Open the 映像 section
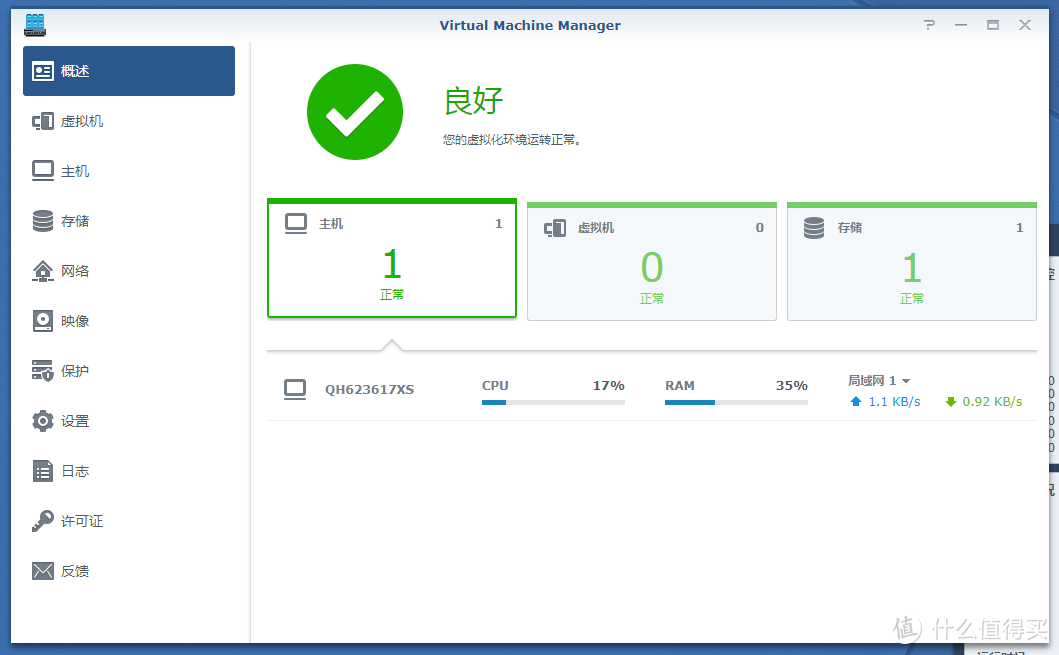Image resolution: width=1059 pixels, height=655 pixels. pyautogui.click(x=128, y=321)
